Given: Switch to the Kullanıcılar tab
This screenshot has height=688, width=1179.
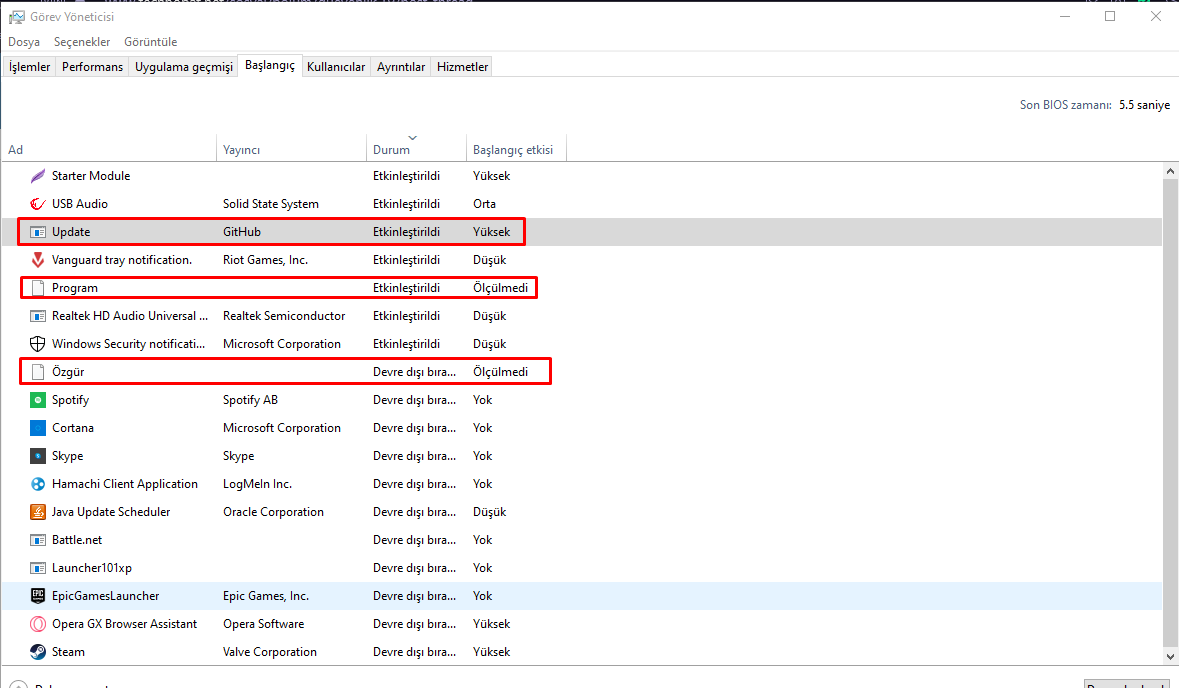Looking at the screenshot, I should pyautogui.click(x=336, y=67).
